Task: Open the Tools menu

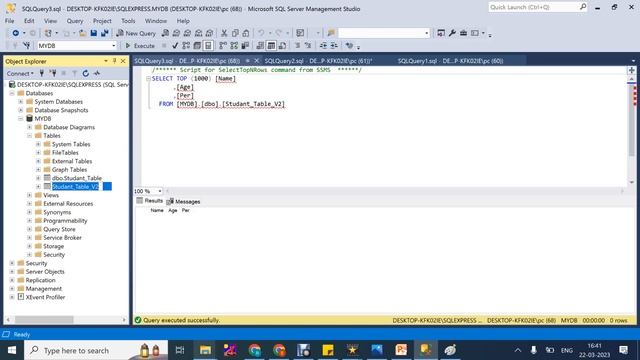Action: click(128, 20)
